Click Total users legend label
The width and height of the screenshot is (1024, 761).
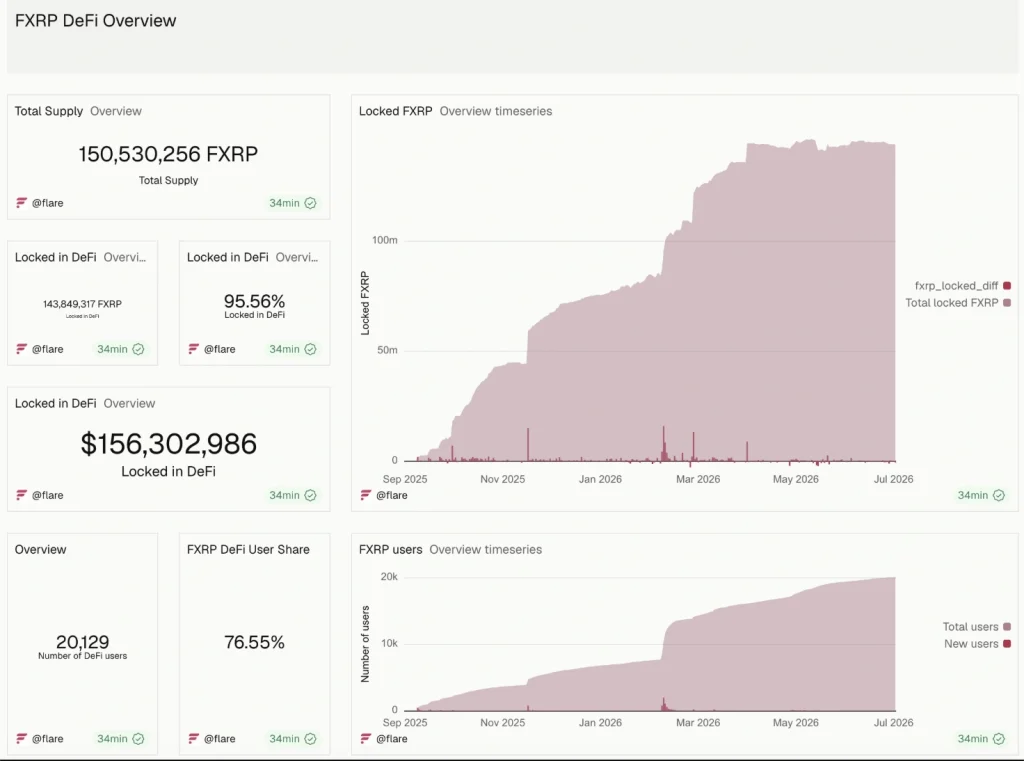click(970, 626)
